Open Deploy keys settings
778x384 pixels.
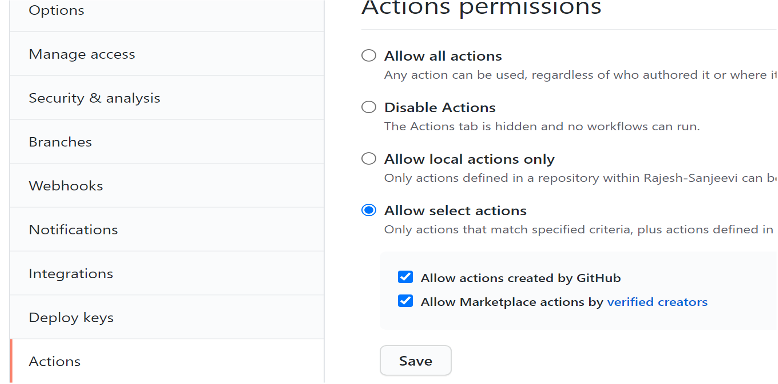tap(167, 318)
